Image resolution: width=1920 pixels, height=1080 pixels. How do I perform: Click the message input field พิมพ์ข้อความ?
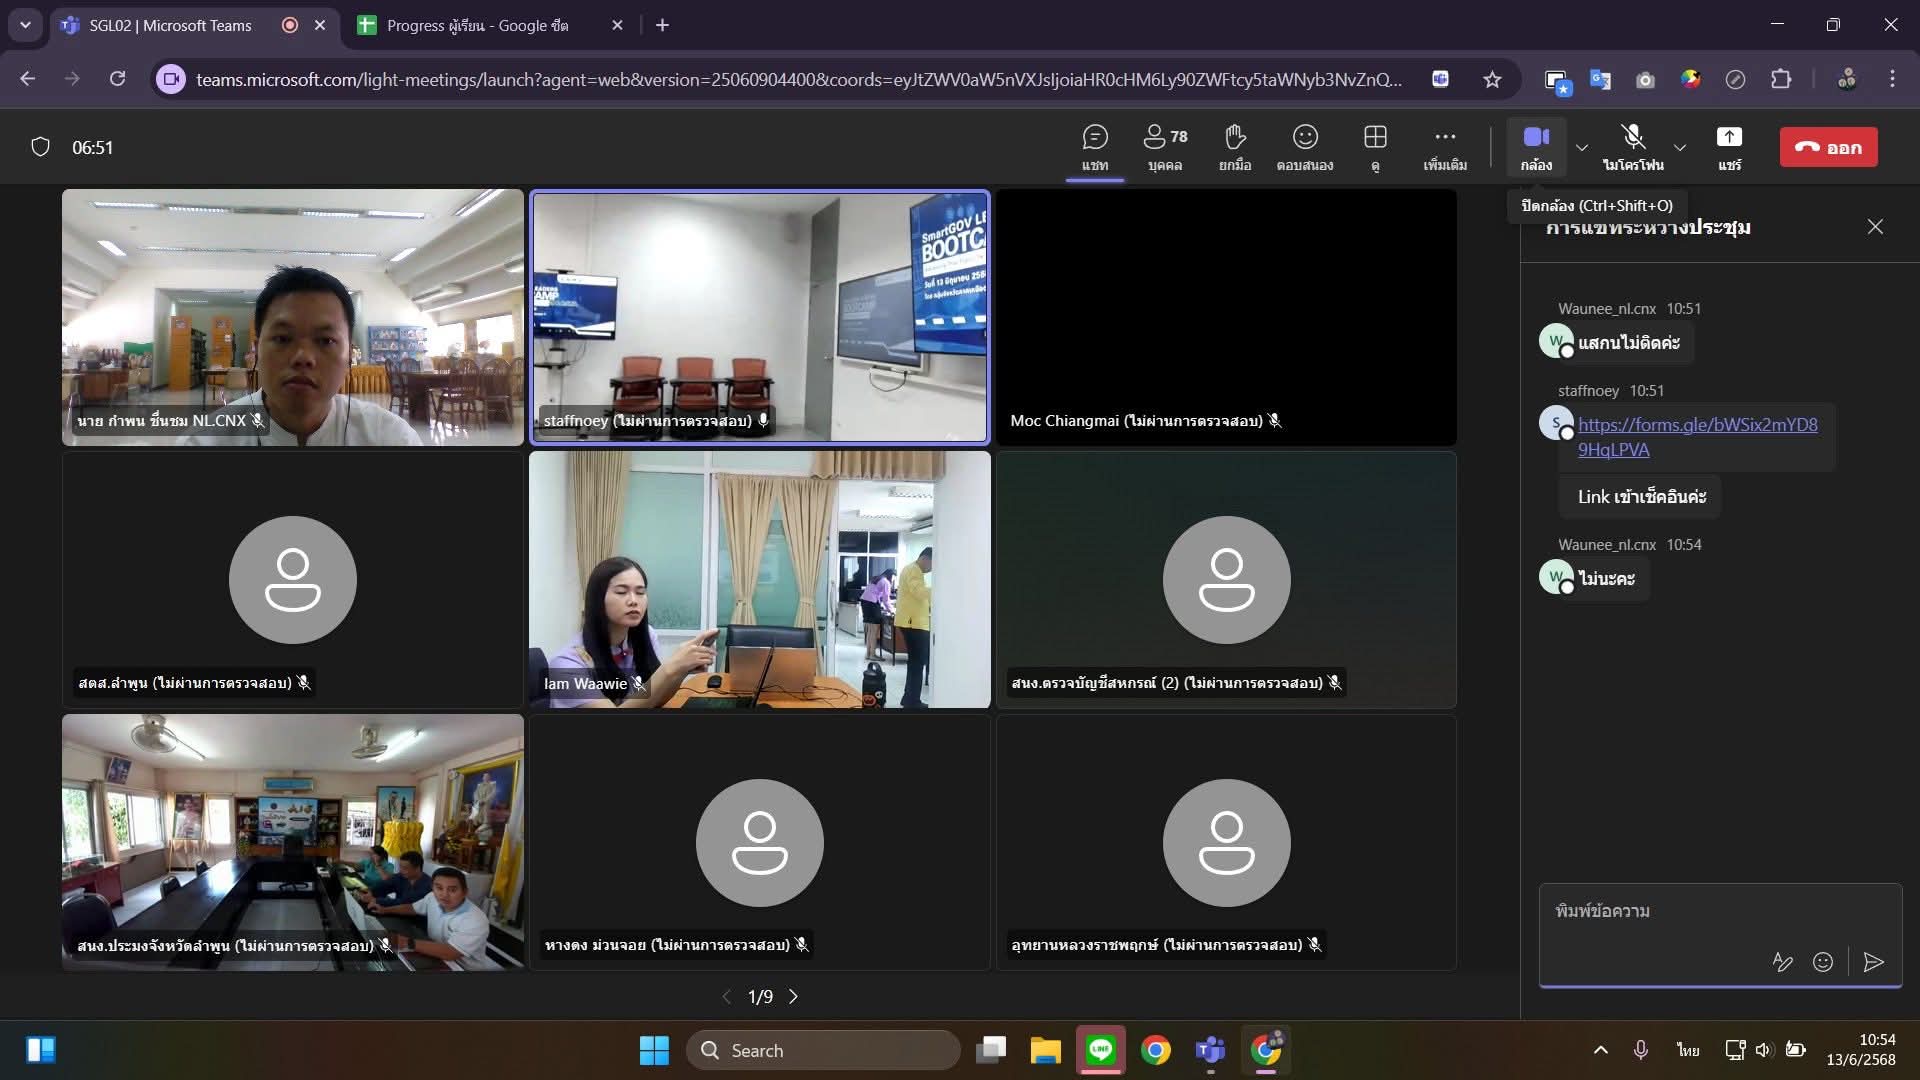click(x=1700, y=911)
